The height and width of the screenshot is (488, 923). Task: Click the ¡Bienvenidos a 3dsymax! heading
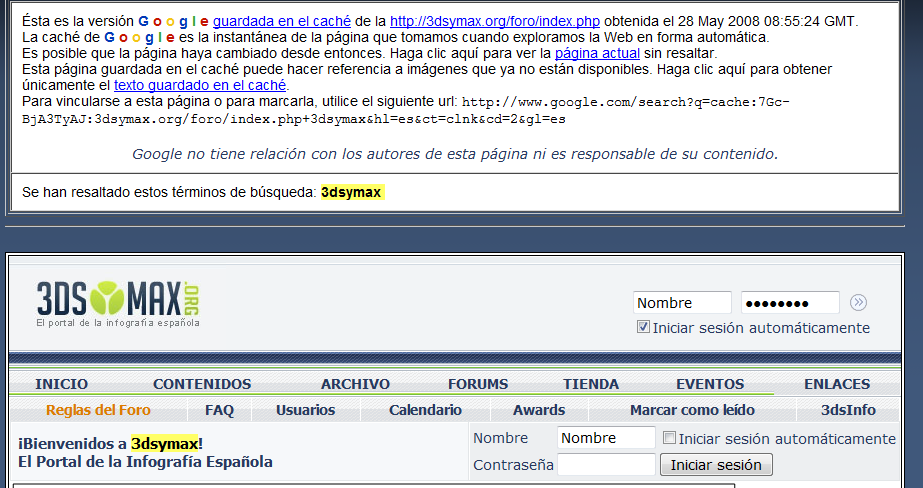tap(111, 443)
